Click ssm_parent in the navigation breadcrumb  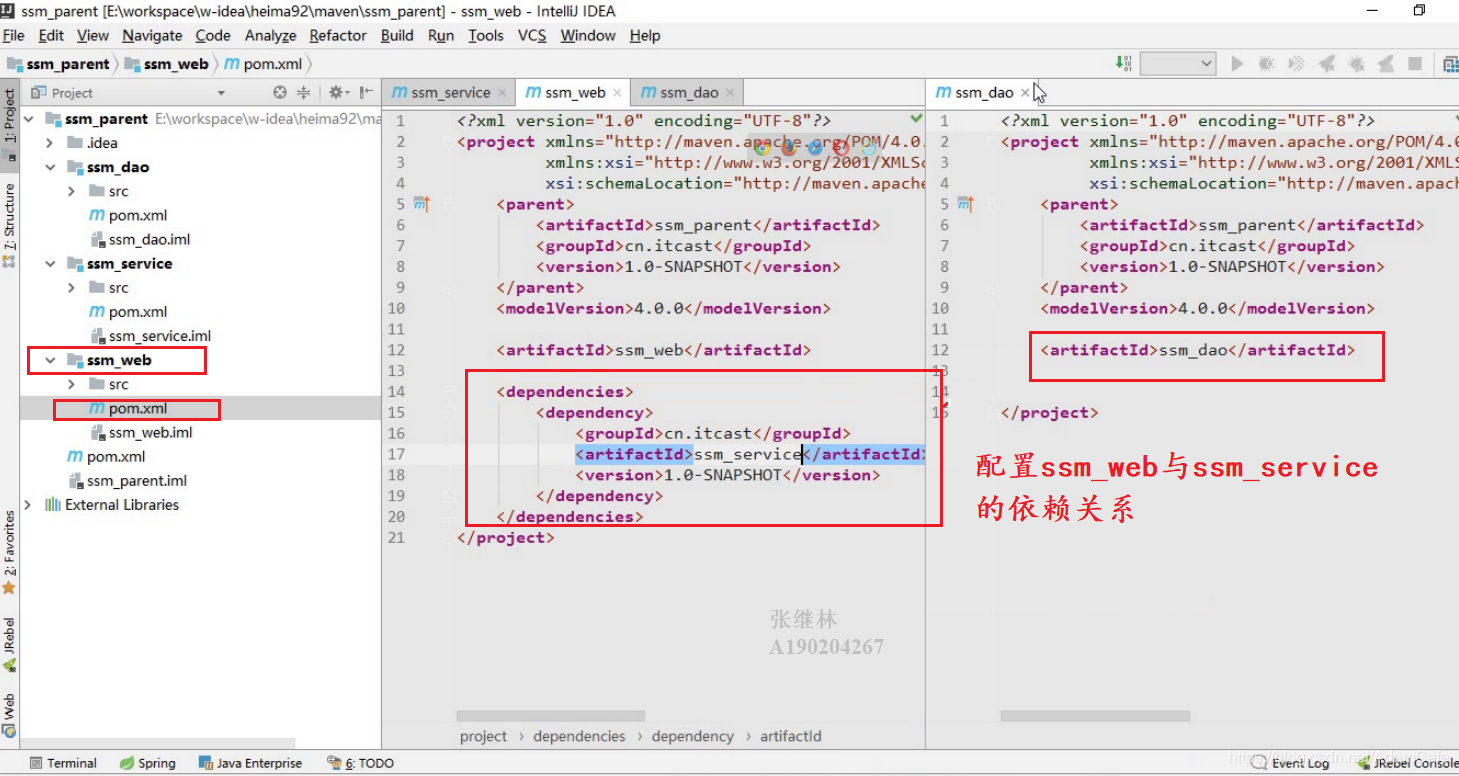pos(59,64)
